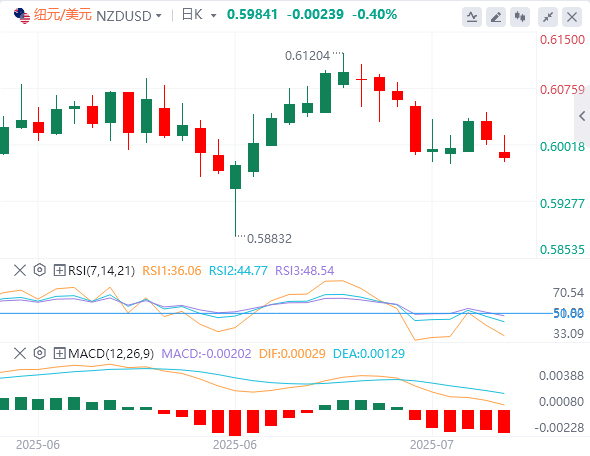This screenshot has height=456, width=590.
Task: Click the RSI(7,14,21) indicator label
Action: tap(101, 271)
